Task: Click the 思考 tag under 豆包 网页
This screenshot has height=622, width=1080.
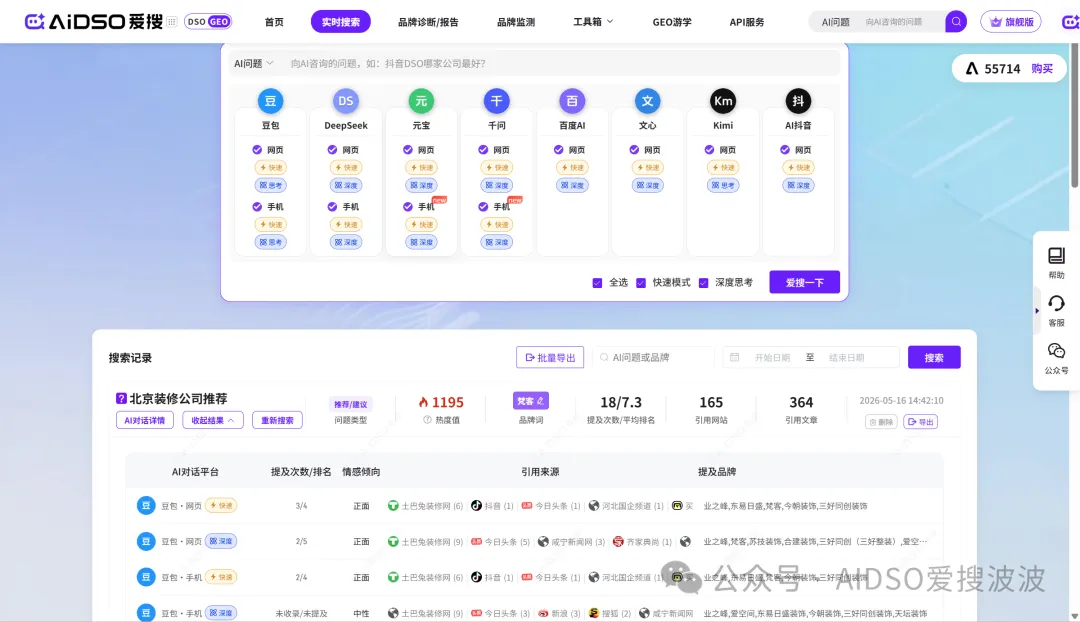Action: 270,185
